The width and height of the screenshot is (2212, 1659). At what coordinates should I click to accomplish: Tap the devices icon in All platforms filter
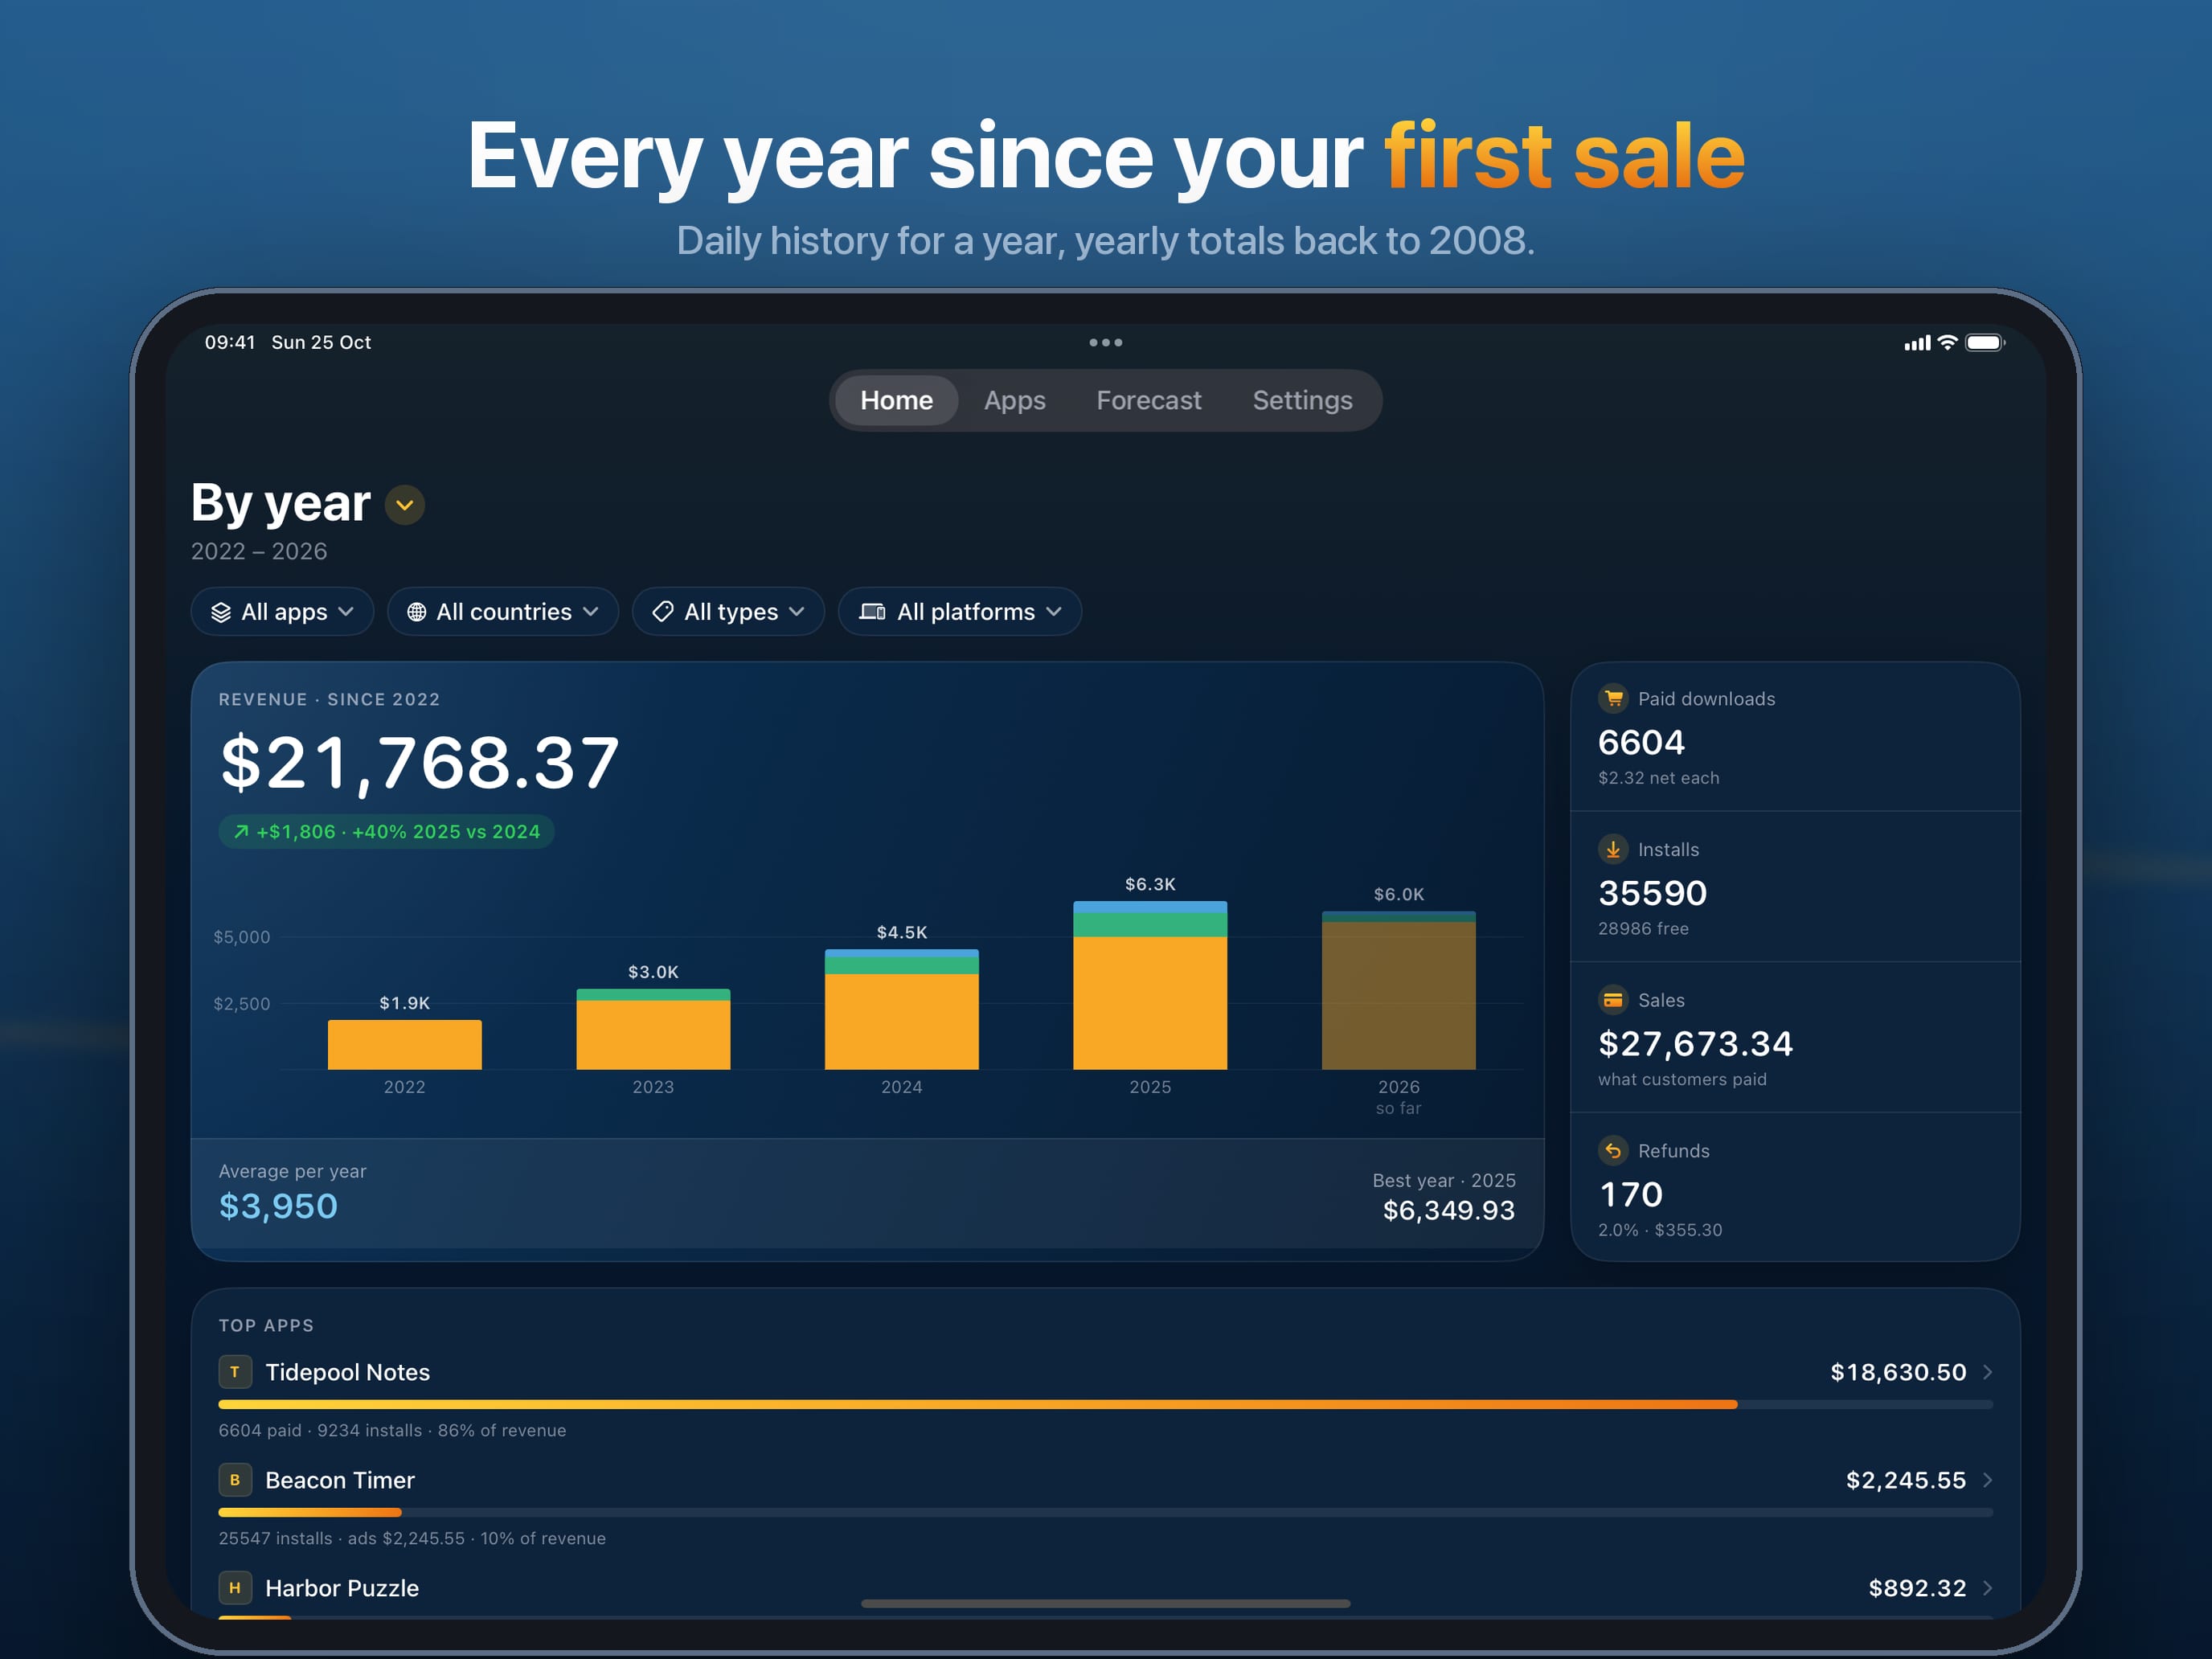[x=872, y=612]
